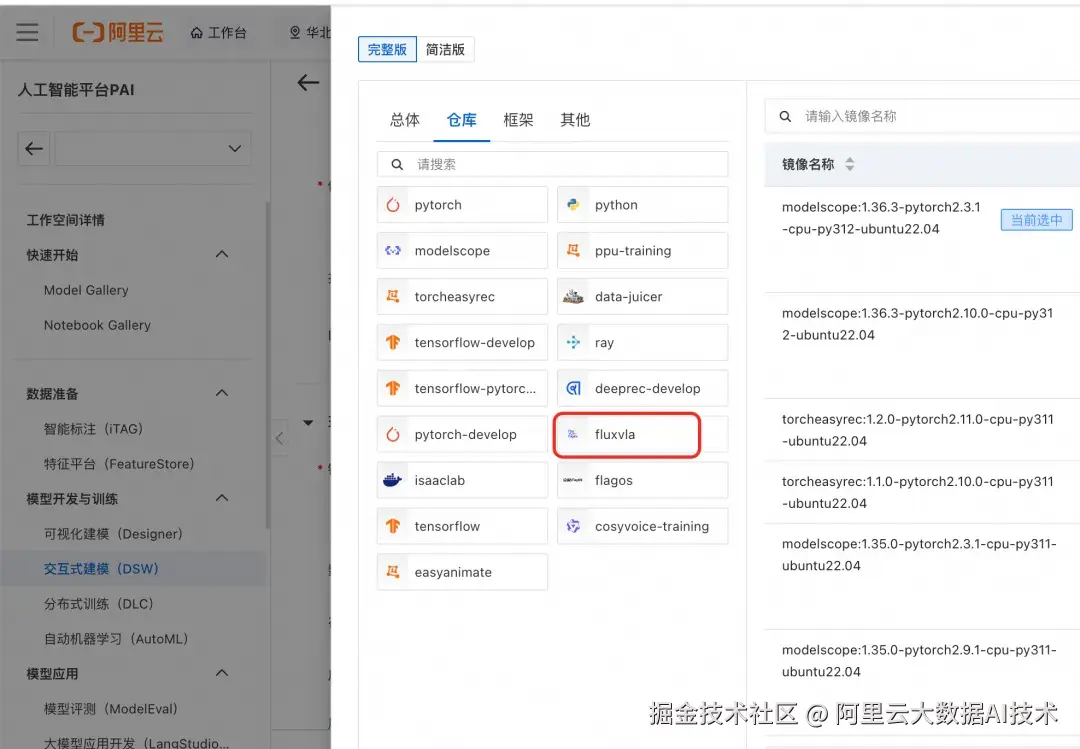Click the ppu-training icon

(573, 251)
